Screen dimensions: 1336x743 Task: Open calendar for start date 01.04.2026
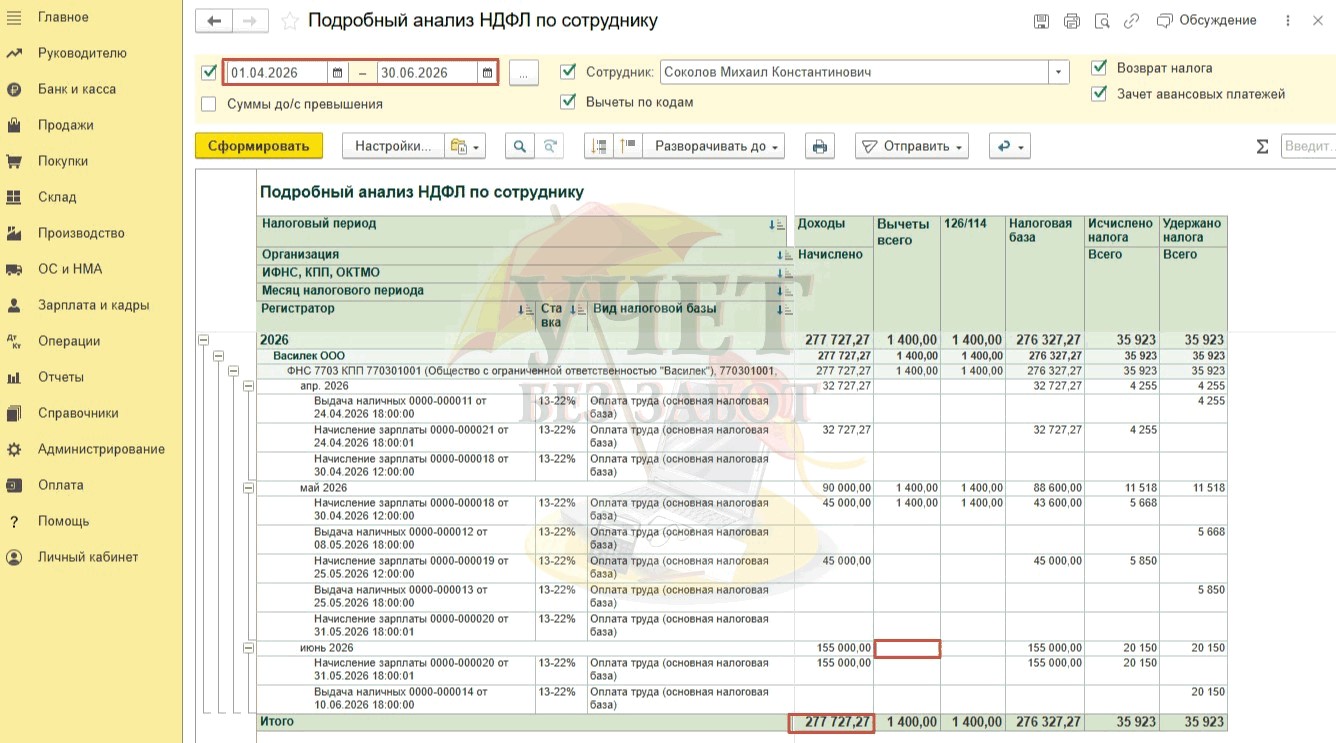pyautogui.click(x=337, y=73)
